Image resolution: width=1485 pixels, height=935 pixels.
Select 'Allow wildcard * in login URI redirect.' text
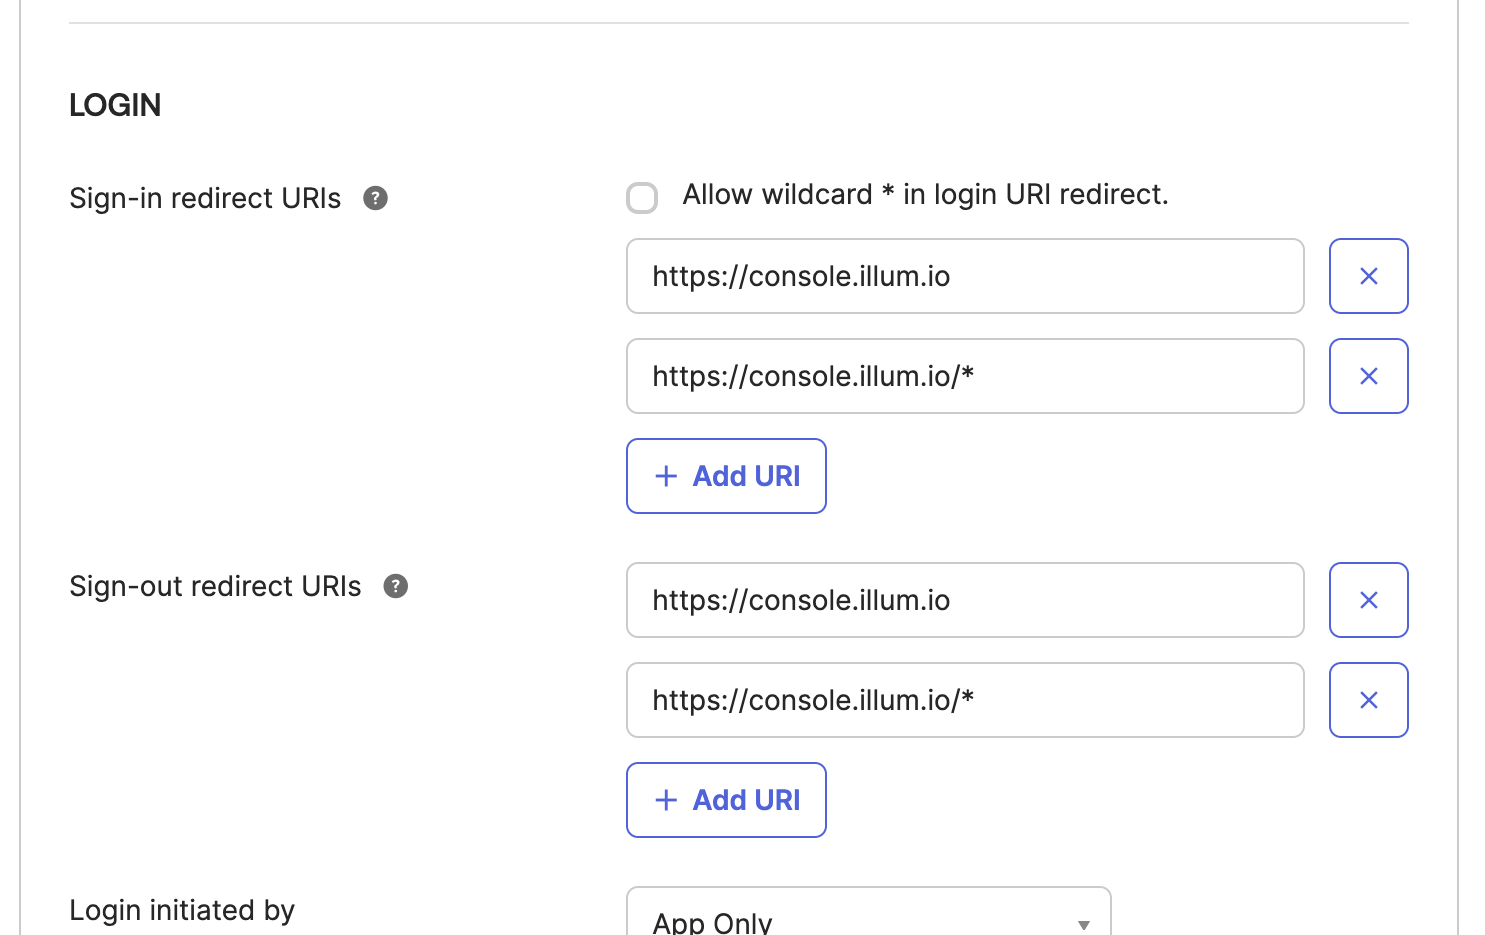click(x=925, y=194)
